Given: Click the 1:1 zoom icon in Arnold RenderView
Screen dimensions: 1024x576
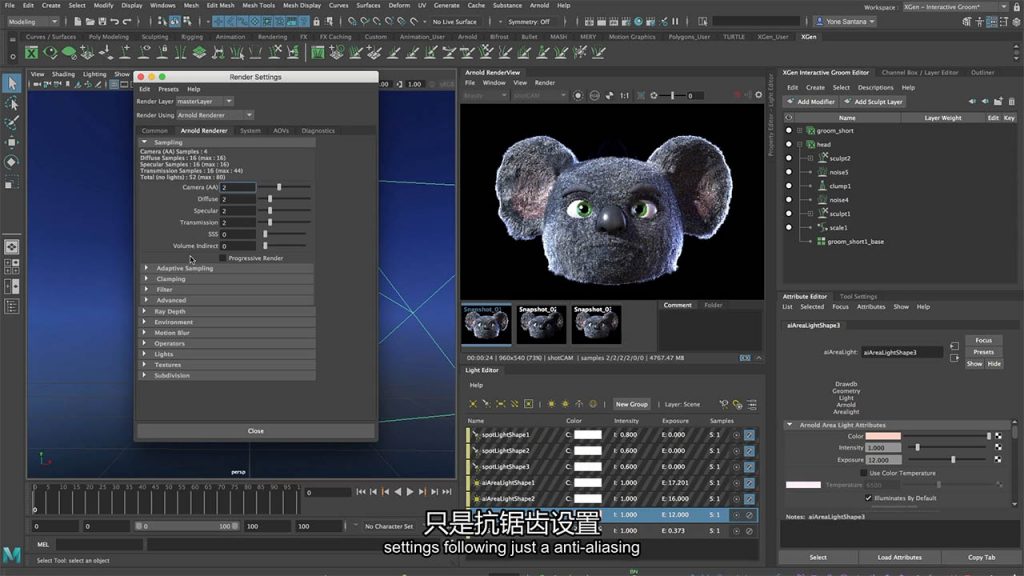Looking at the screenshot, I should (624, 95).
